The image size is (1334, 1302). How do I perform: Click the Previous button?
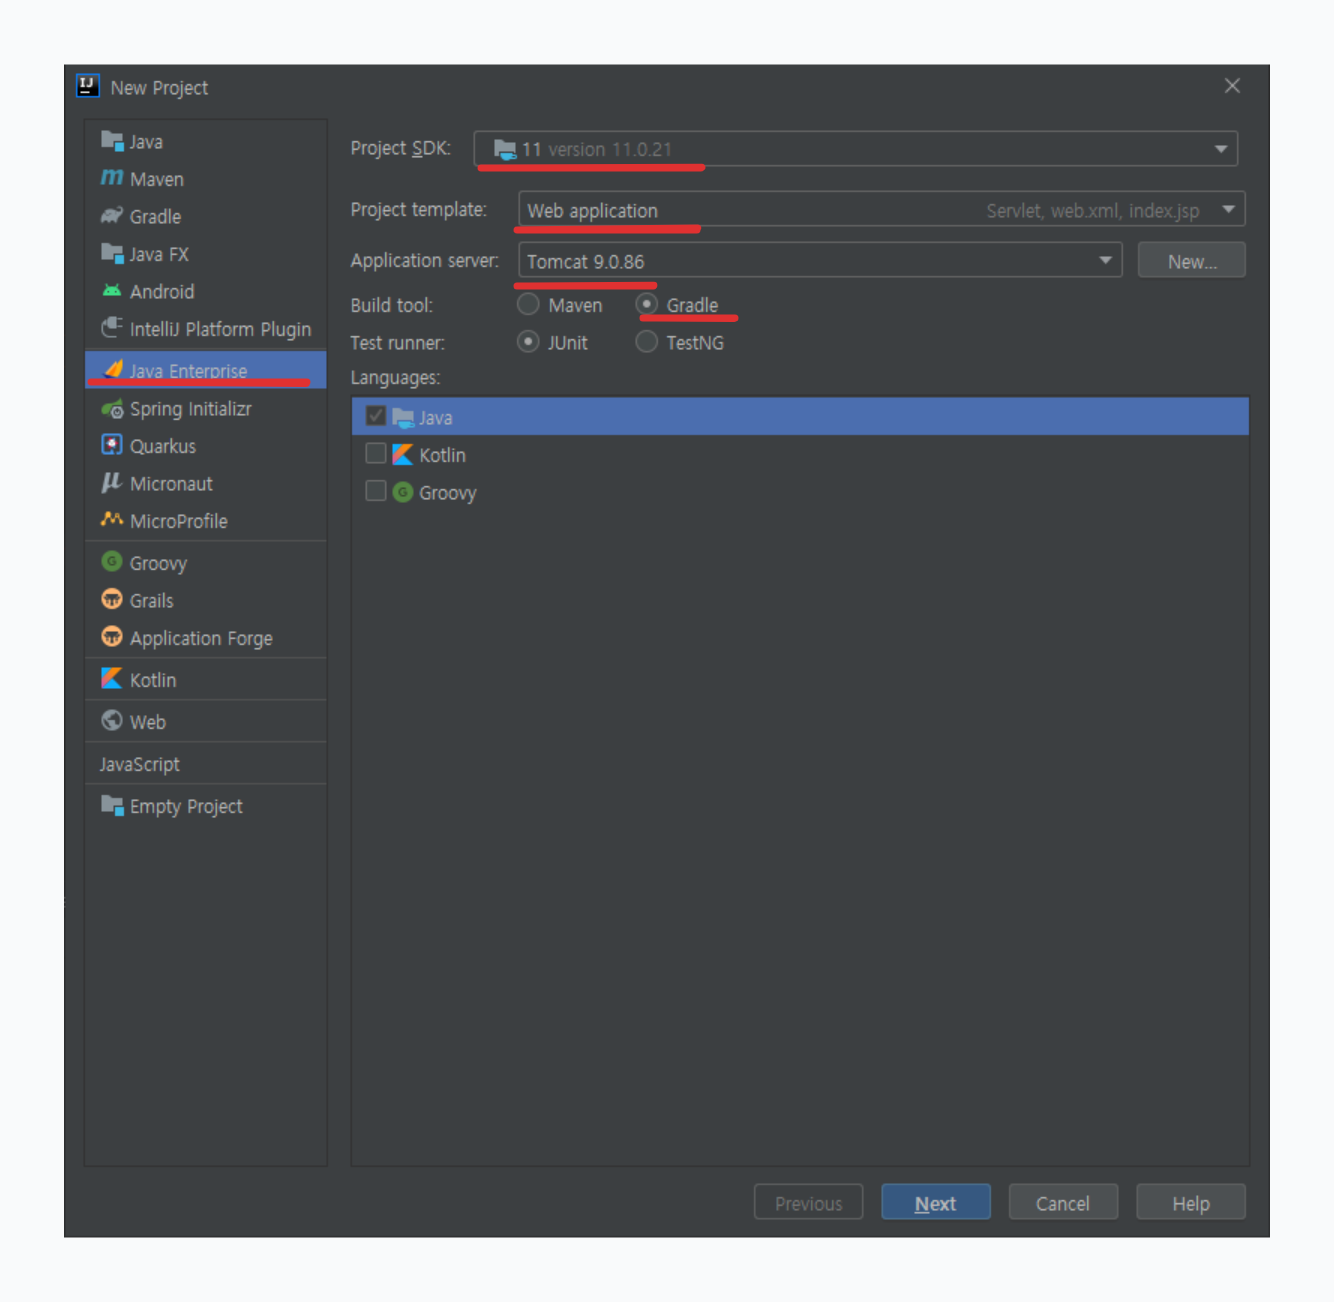coord(808,1203)
